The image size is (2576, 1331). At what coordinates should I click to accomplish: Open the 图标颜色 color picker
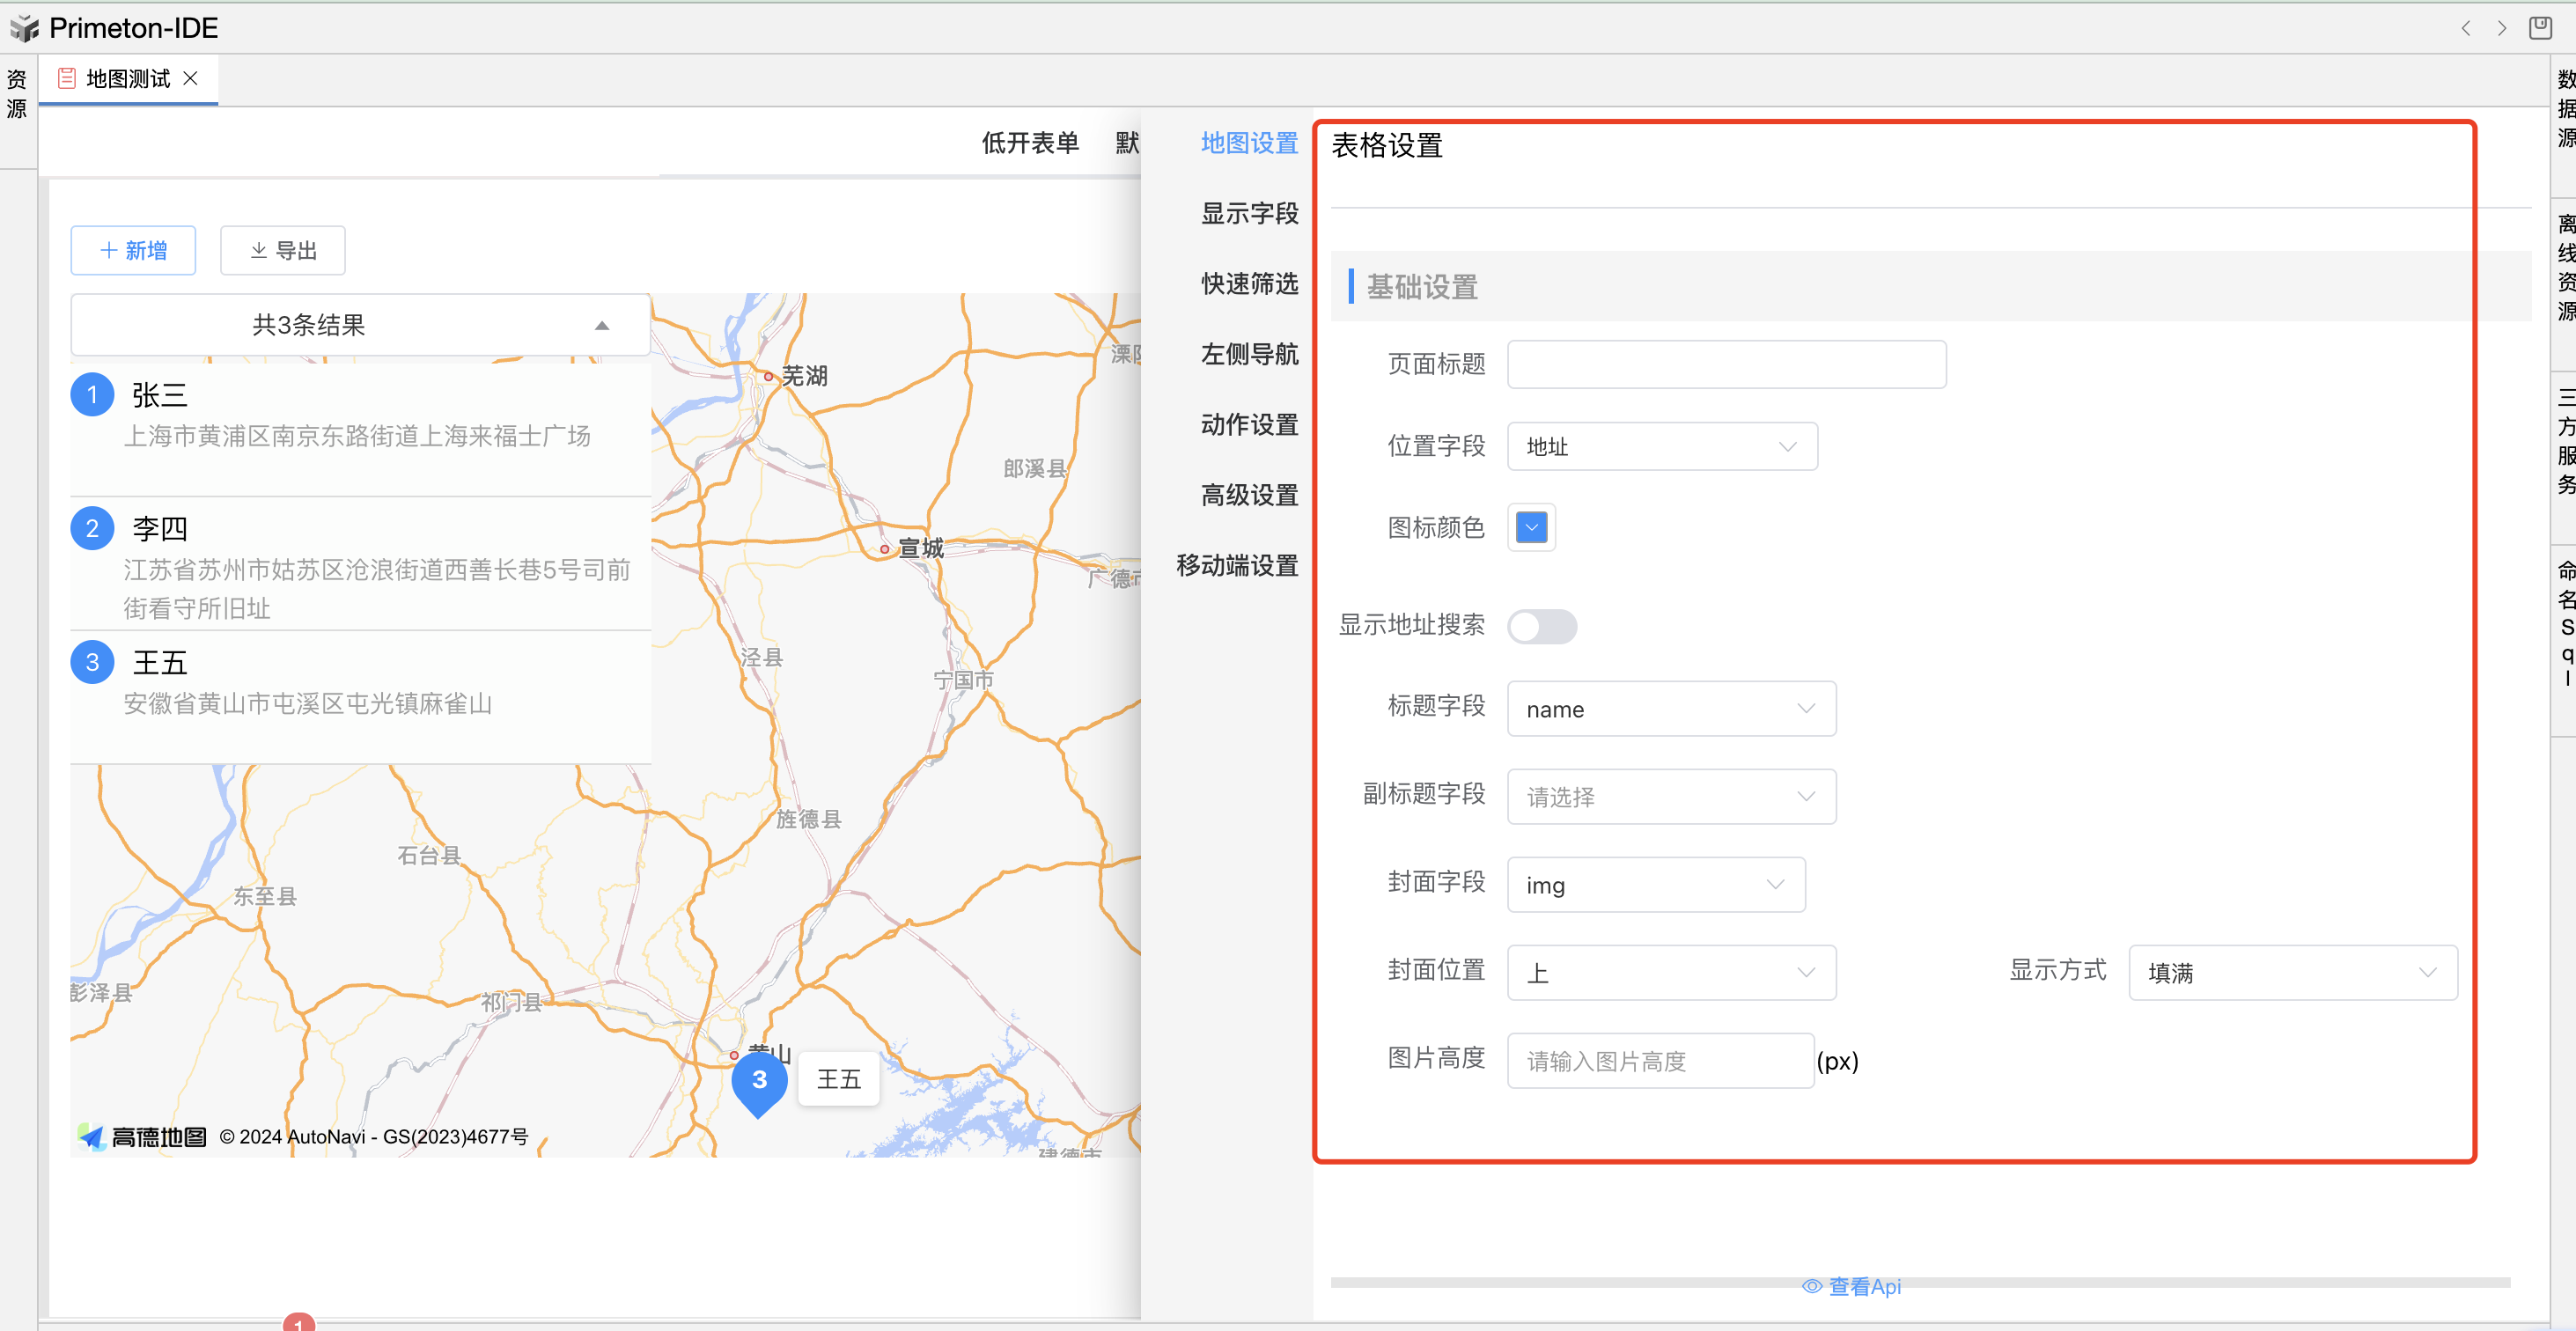coord(1531,527)
